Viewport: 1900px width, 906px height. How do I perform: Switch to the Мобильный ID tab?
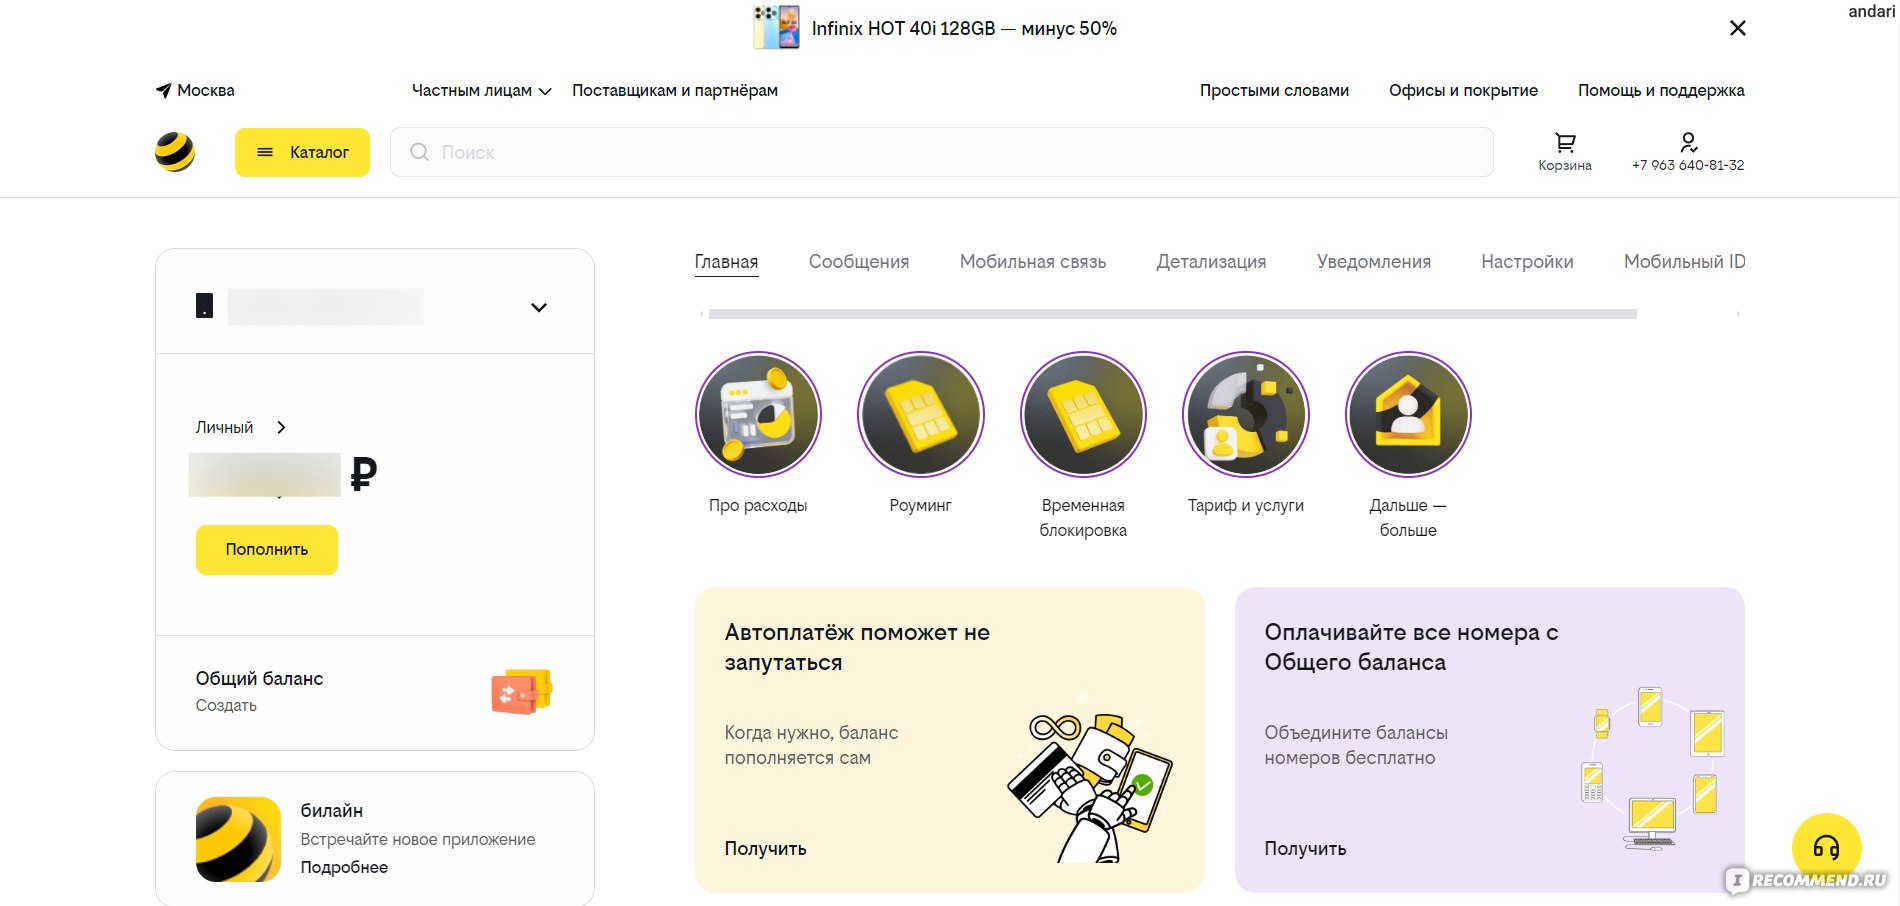[1684, 262]
